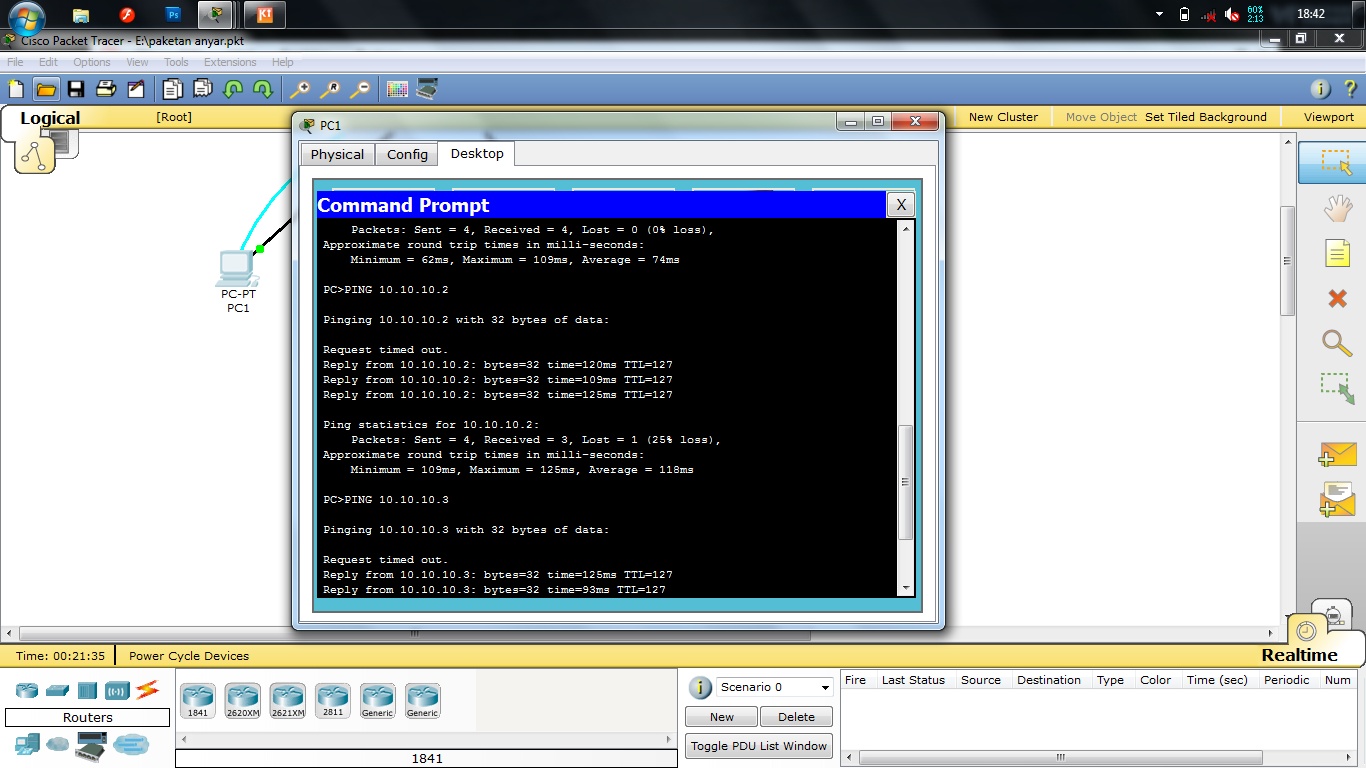Open the File menu

tap(15, 62)
